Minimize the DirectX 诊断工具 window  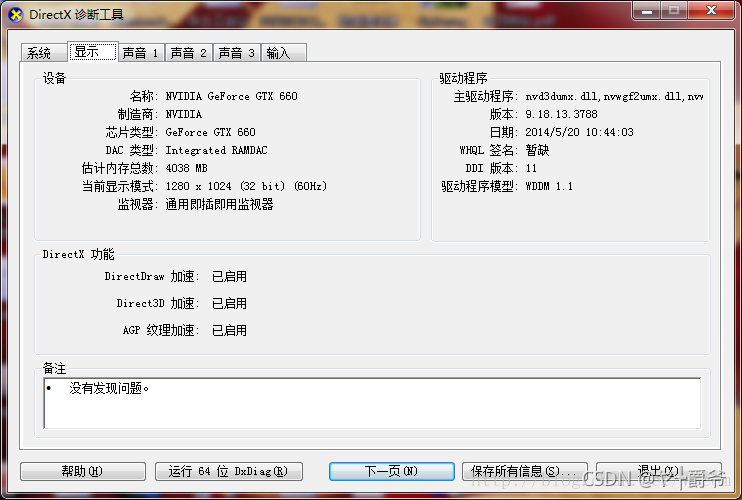(642, 11)
